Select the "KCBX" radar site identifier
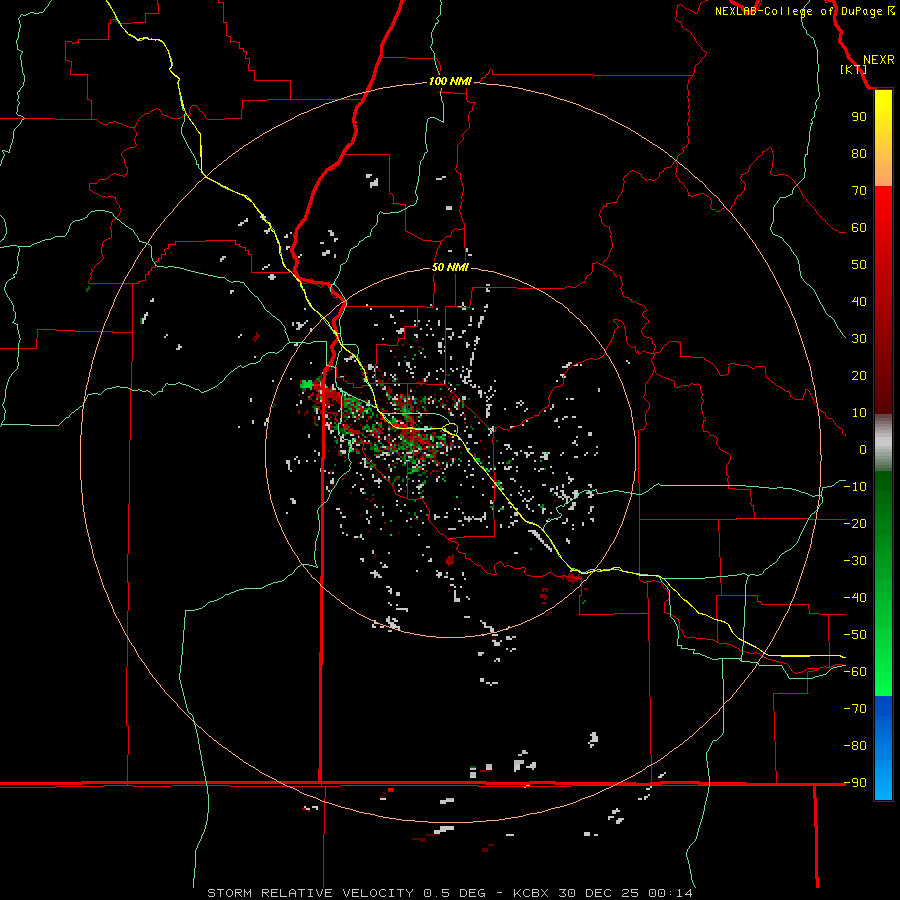 [x=531, y=893]
